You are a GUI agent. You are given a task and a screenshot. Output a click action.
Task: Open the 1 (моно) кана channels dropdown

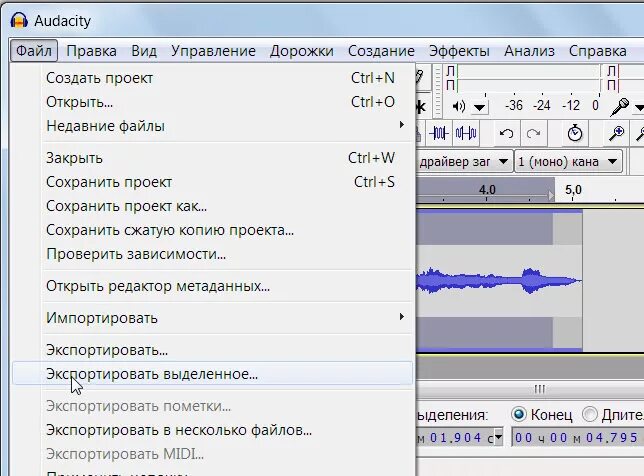[568, 162]
